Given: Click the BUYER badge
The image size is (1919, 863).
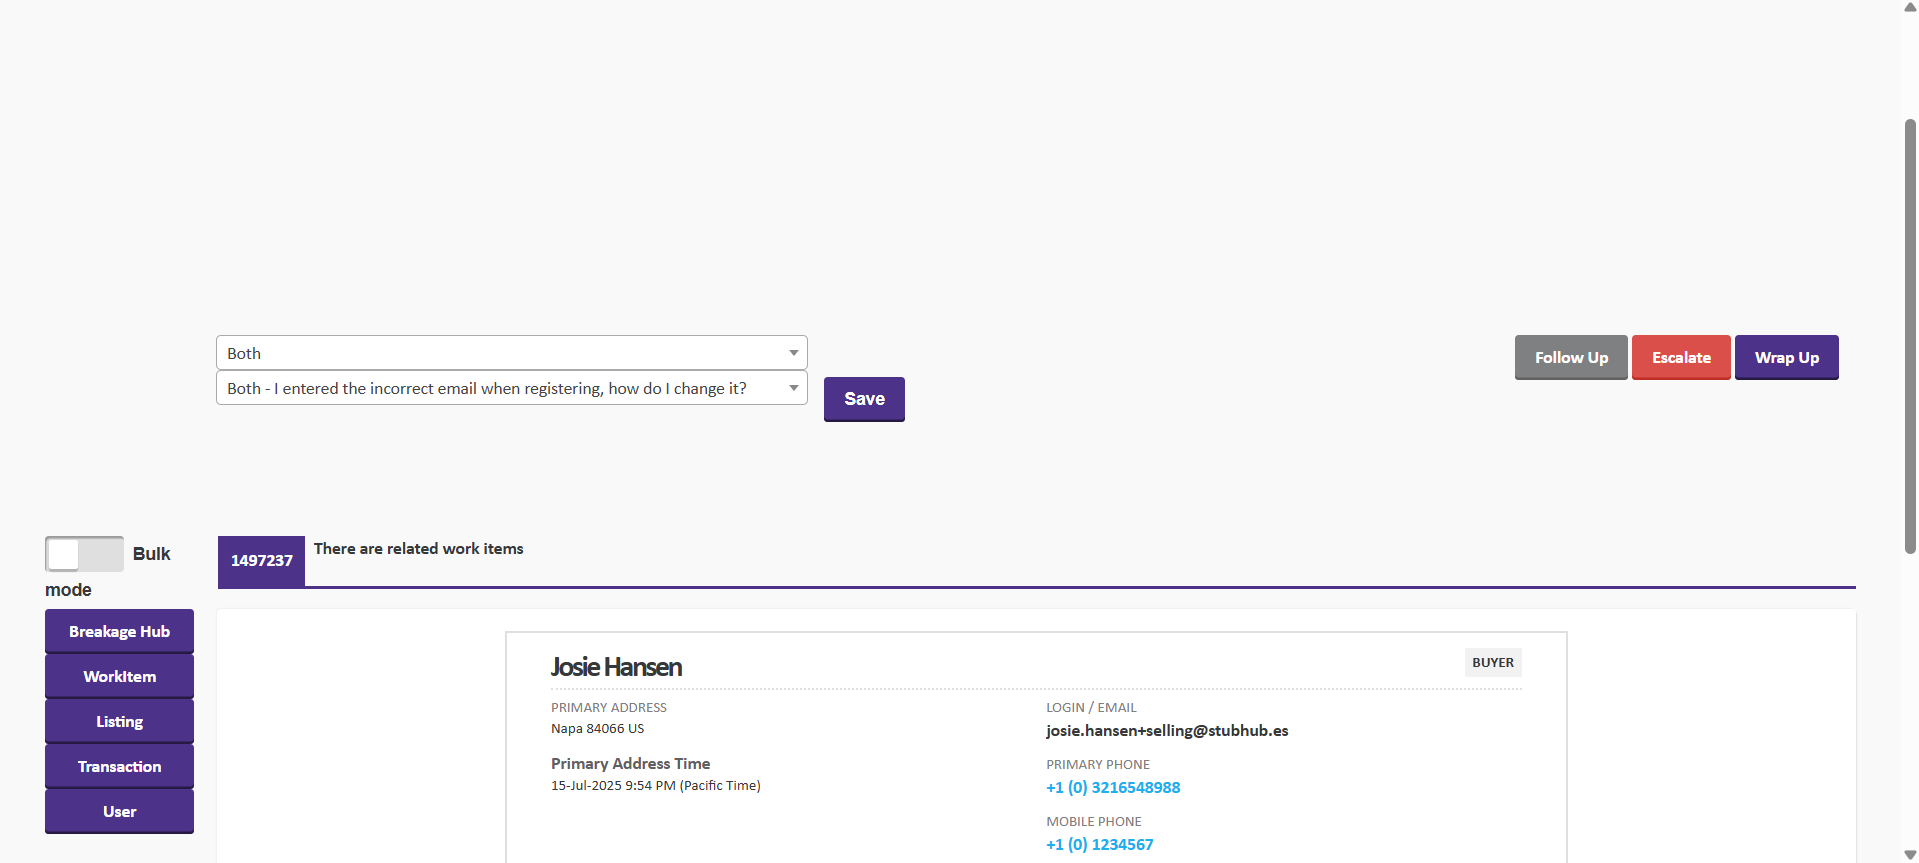Looking at the screenshot, I should coord(1492,663).
